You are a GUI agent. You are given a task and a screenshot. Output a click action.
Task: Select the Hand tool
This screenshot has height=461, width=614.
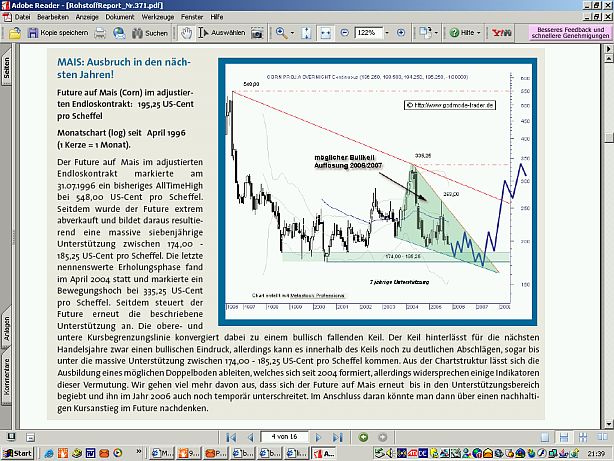tap(186, 33)
